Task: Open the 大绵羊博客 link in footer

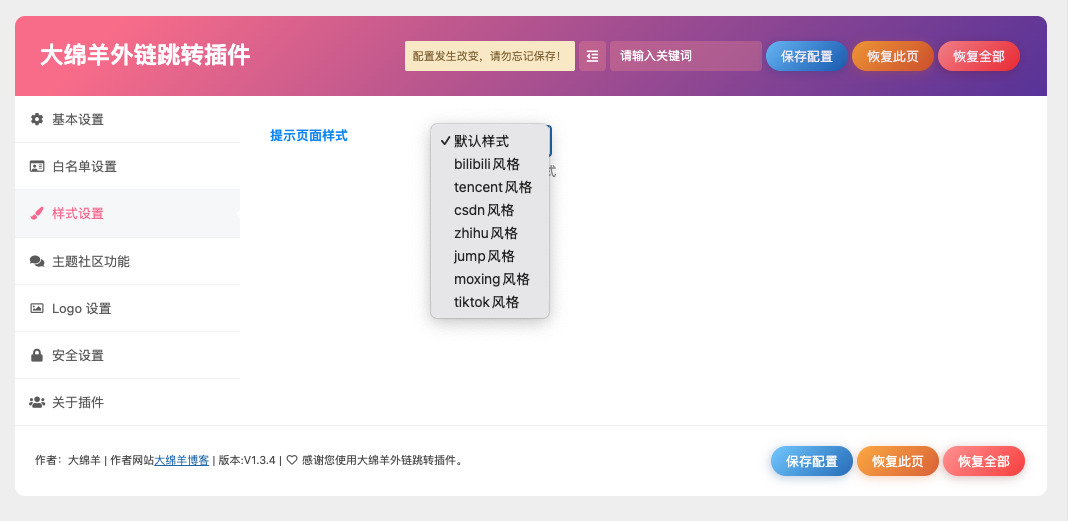Action: click(x=182, y=460)
